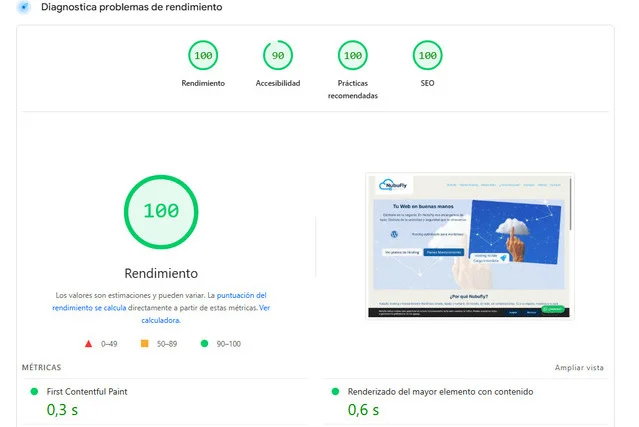Click the '50–89' range label
This screenshot has height=427, width=639.
167,344
